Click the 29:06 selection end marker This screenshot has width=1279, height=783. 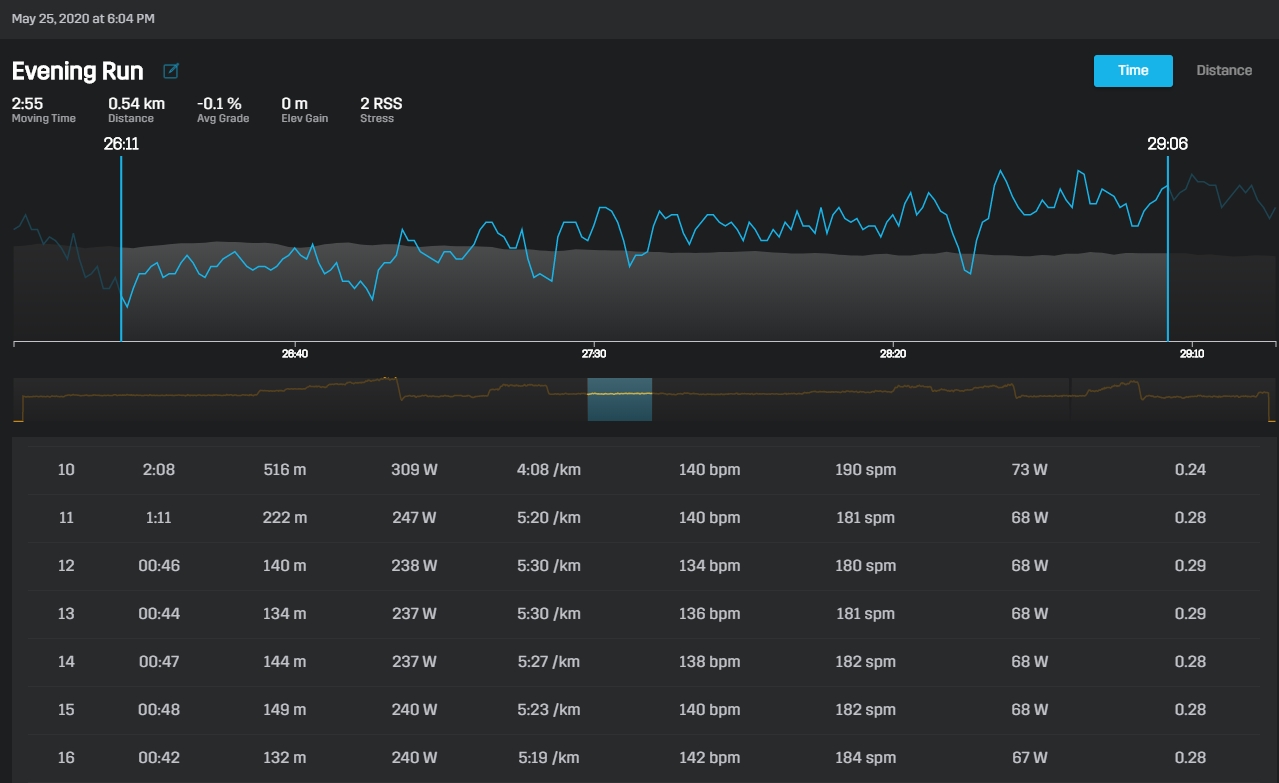[x=1167, y=145]
